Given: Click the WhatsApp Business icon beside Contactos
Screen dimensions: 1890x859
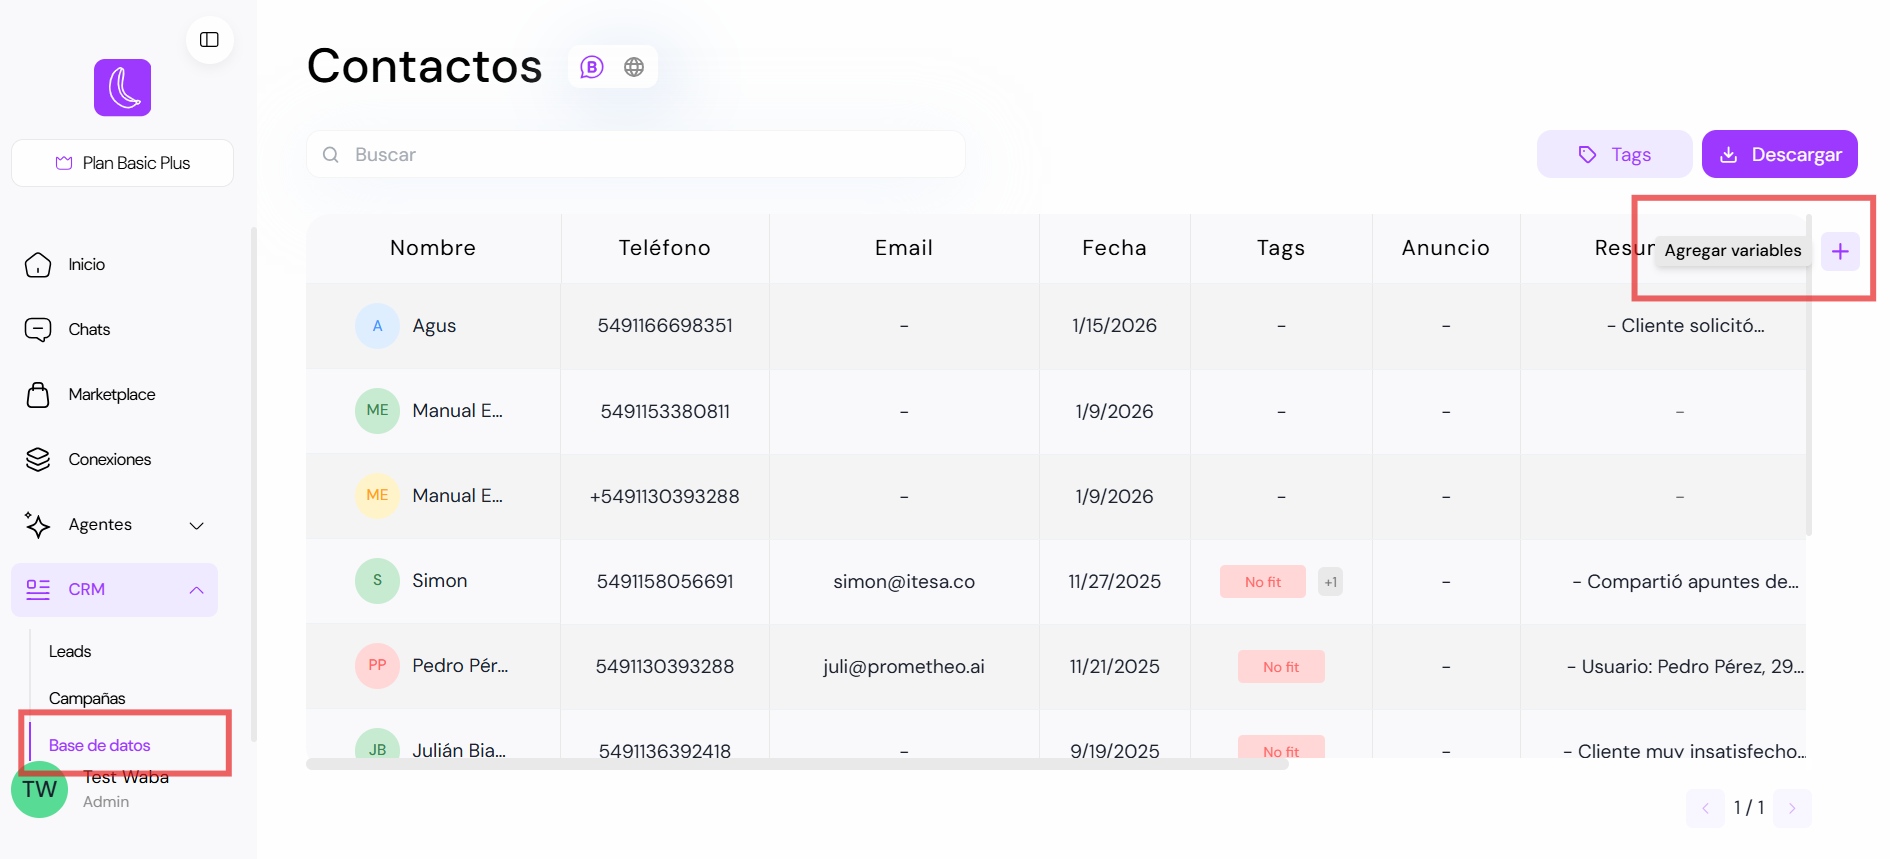Looking at the screenshot, I should click(x=592, y=67).
